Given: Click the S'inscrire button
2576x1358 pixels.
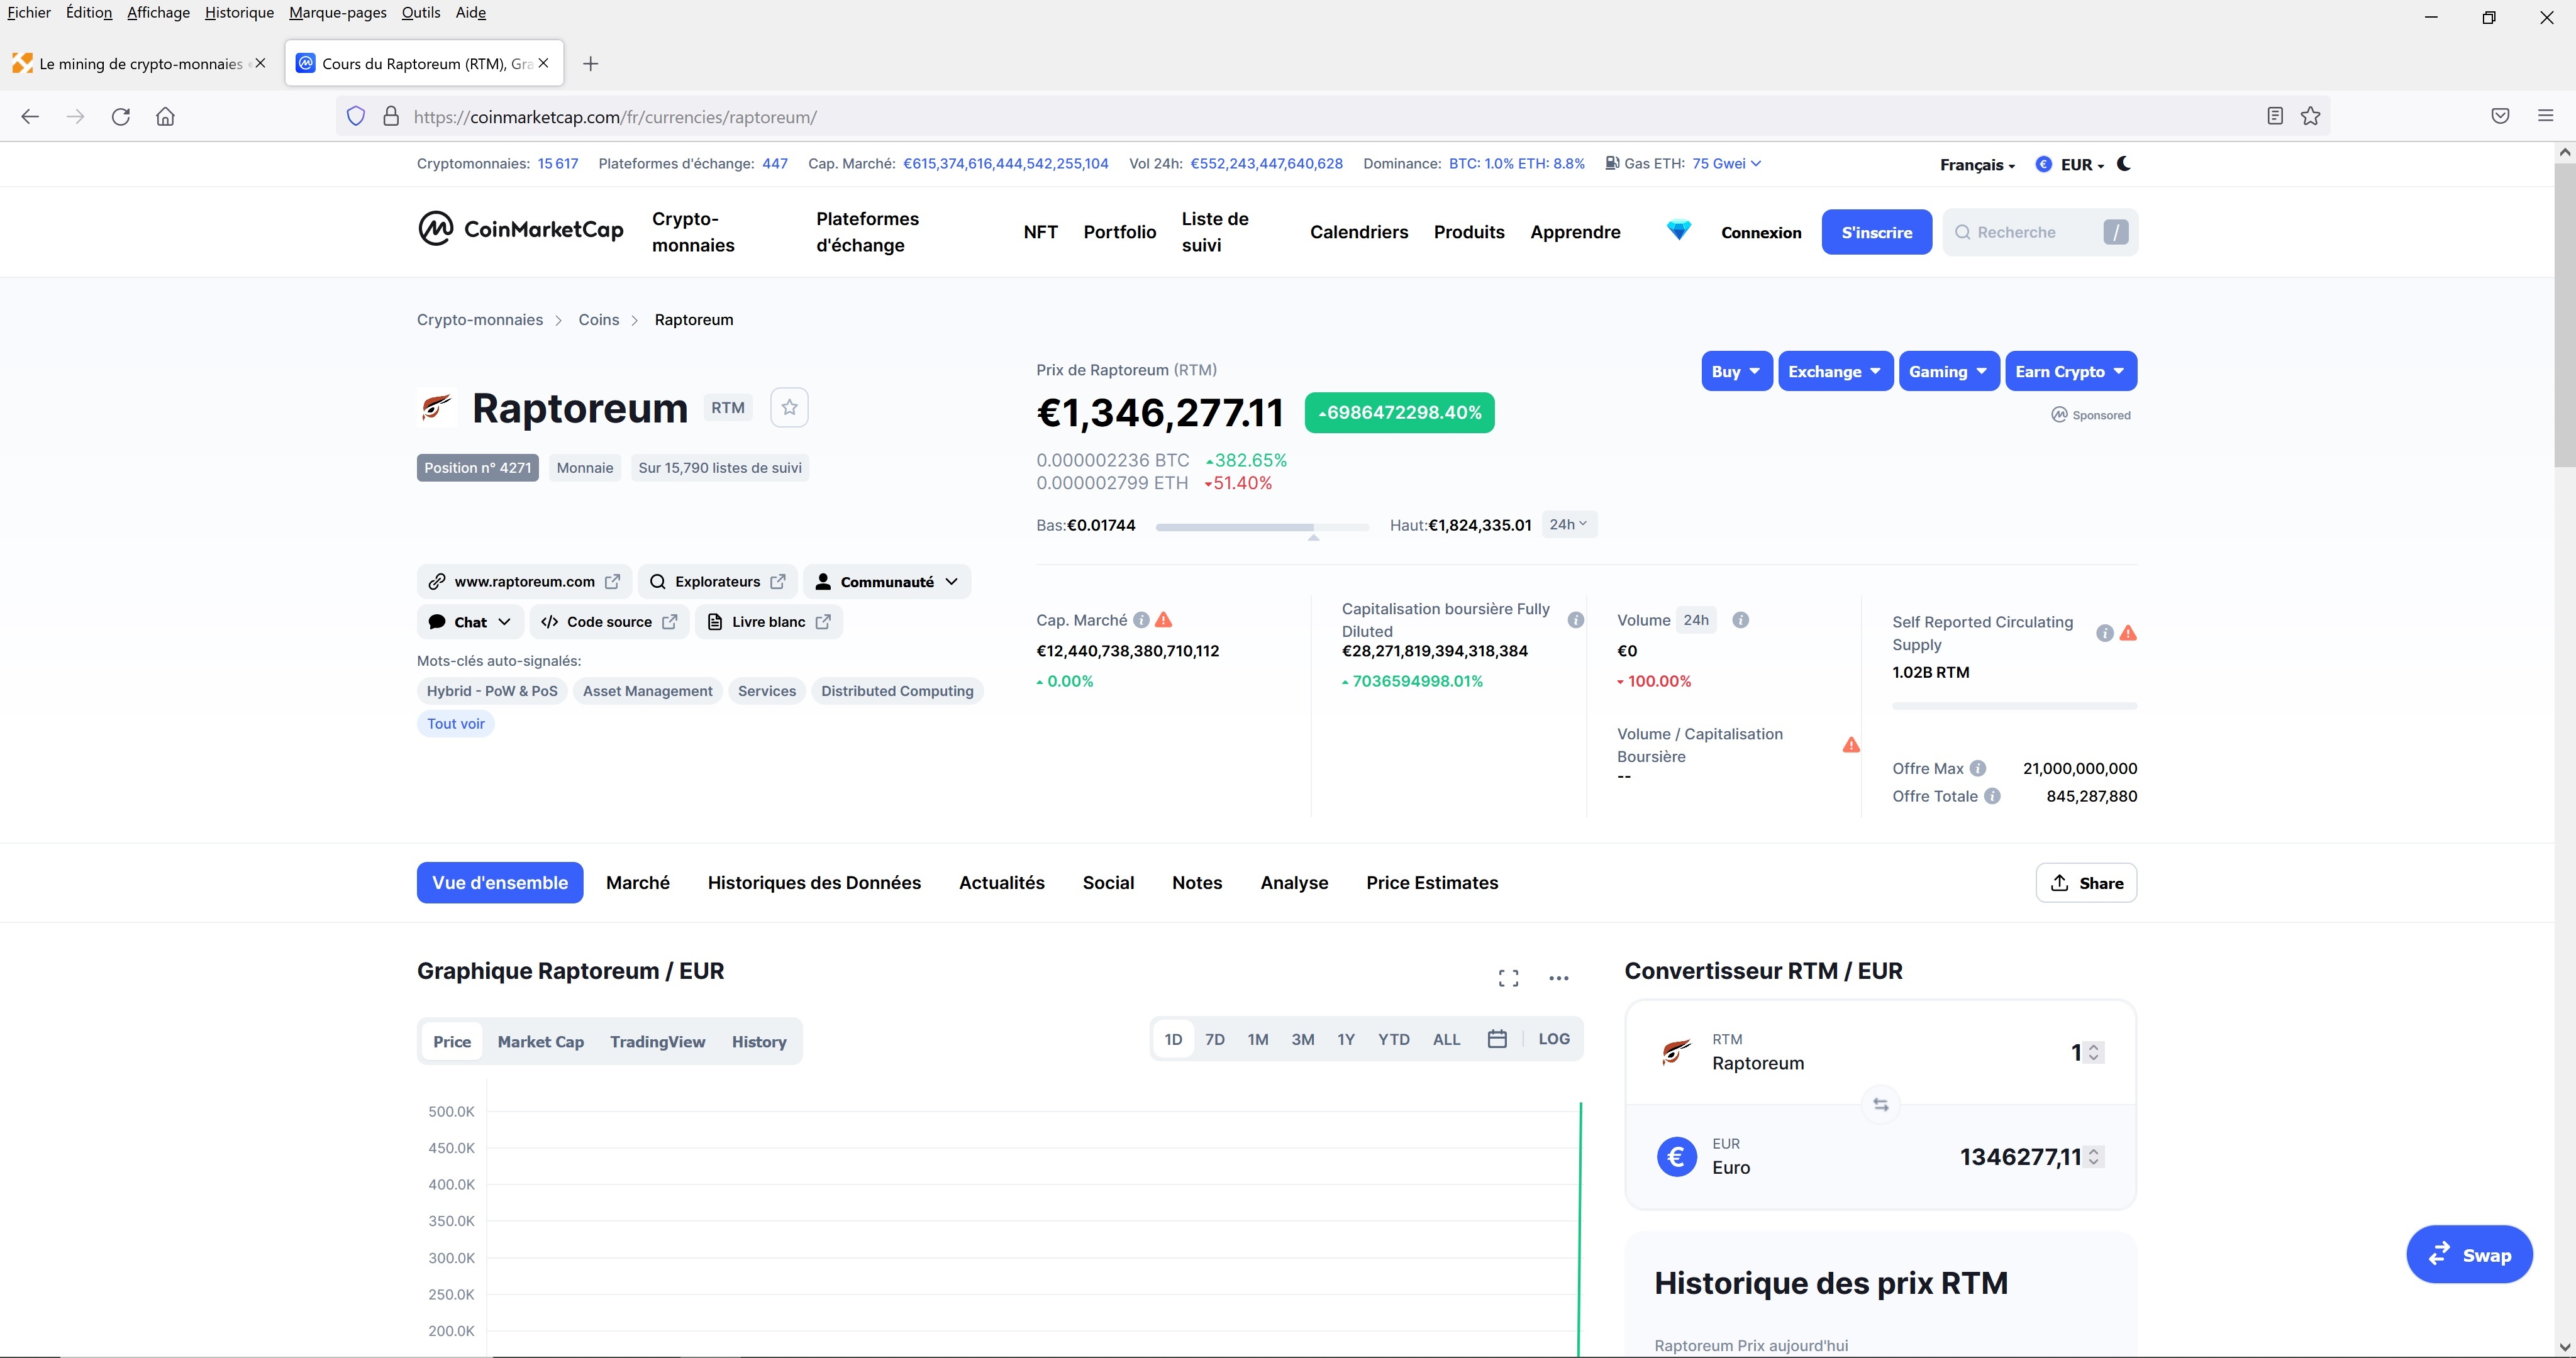Looking at the screenshot, I should coord(1876,232).
